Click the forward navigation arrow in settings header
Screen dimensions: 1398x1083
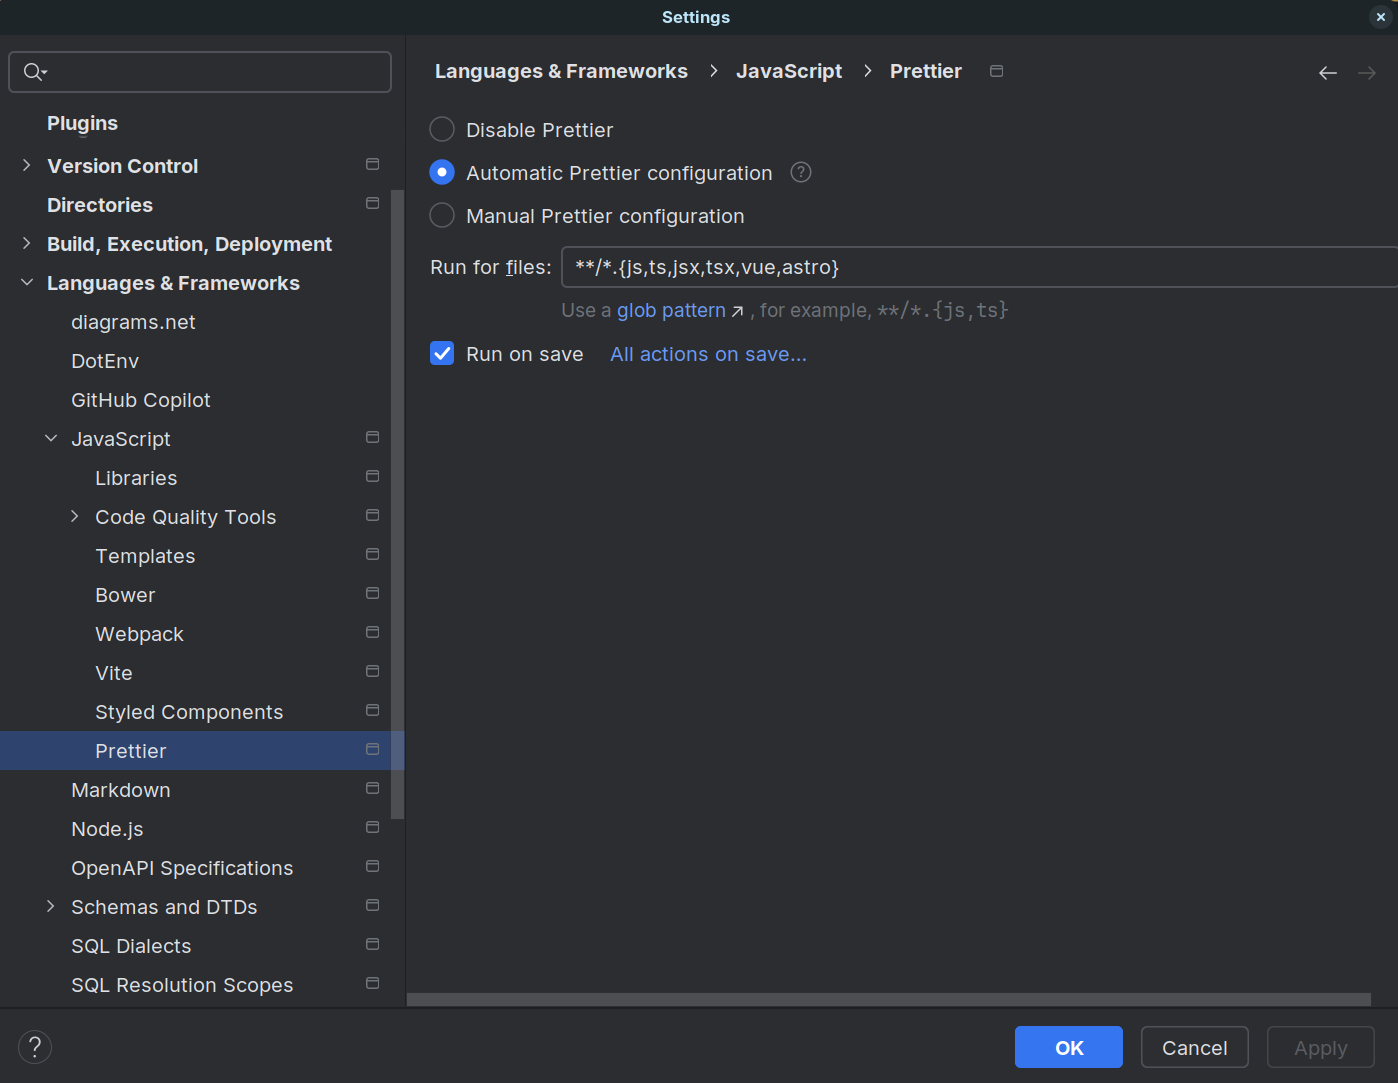click(1367, 72)
